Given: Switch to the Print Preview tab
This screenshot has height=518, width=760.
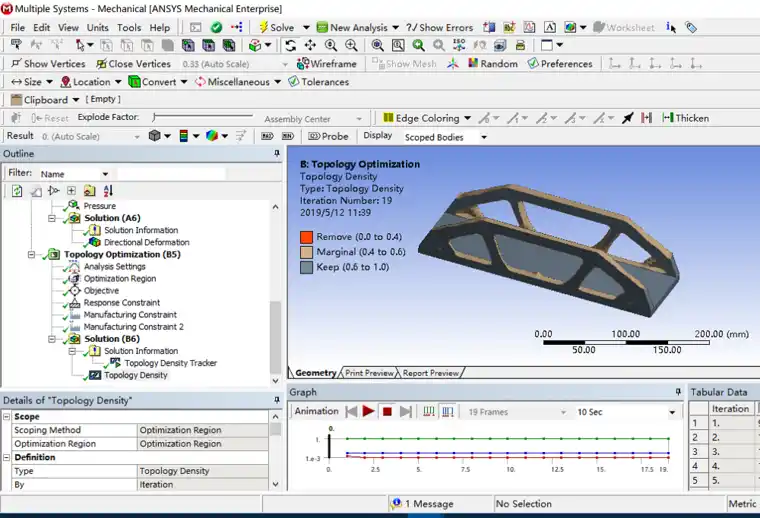Looking at the screenshot, I should 369,373.
